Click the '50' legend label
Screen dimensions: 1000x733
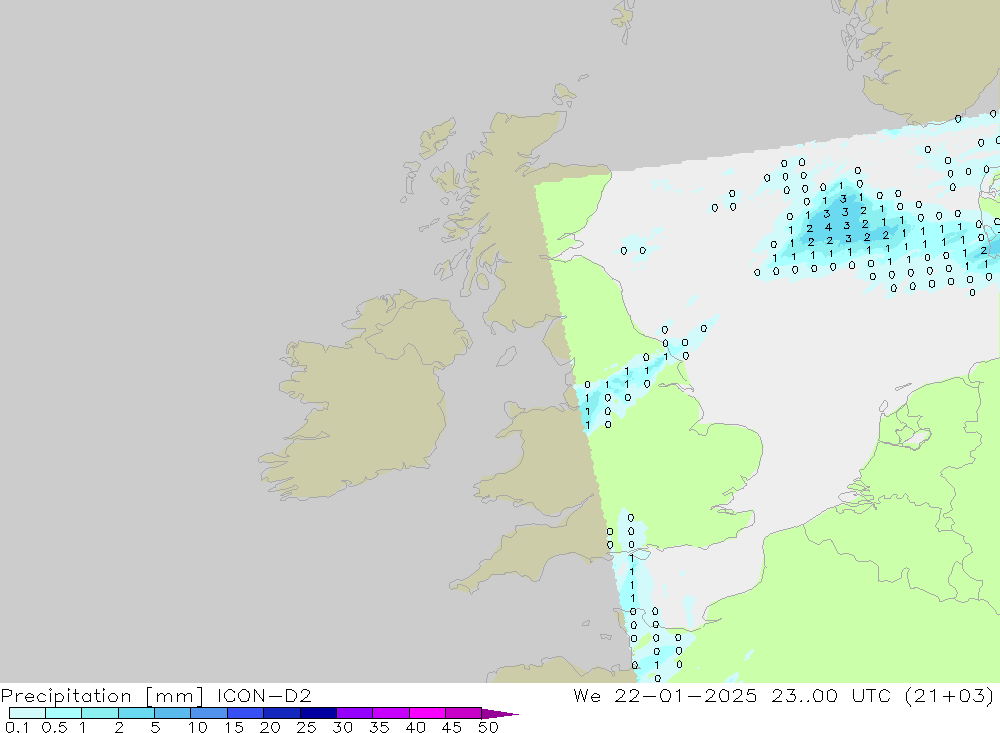pyautogui.click(x=488, y=727)
